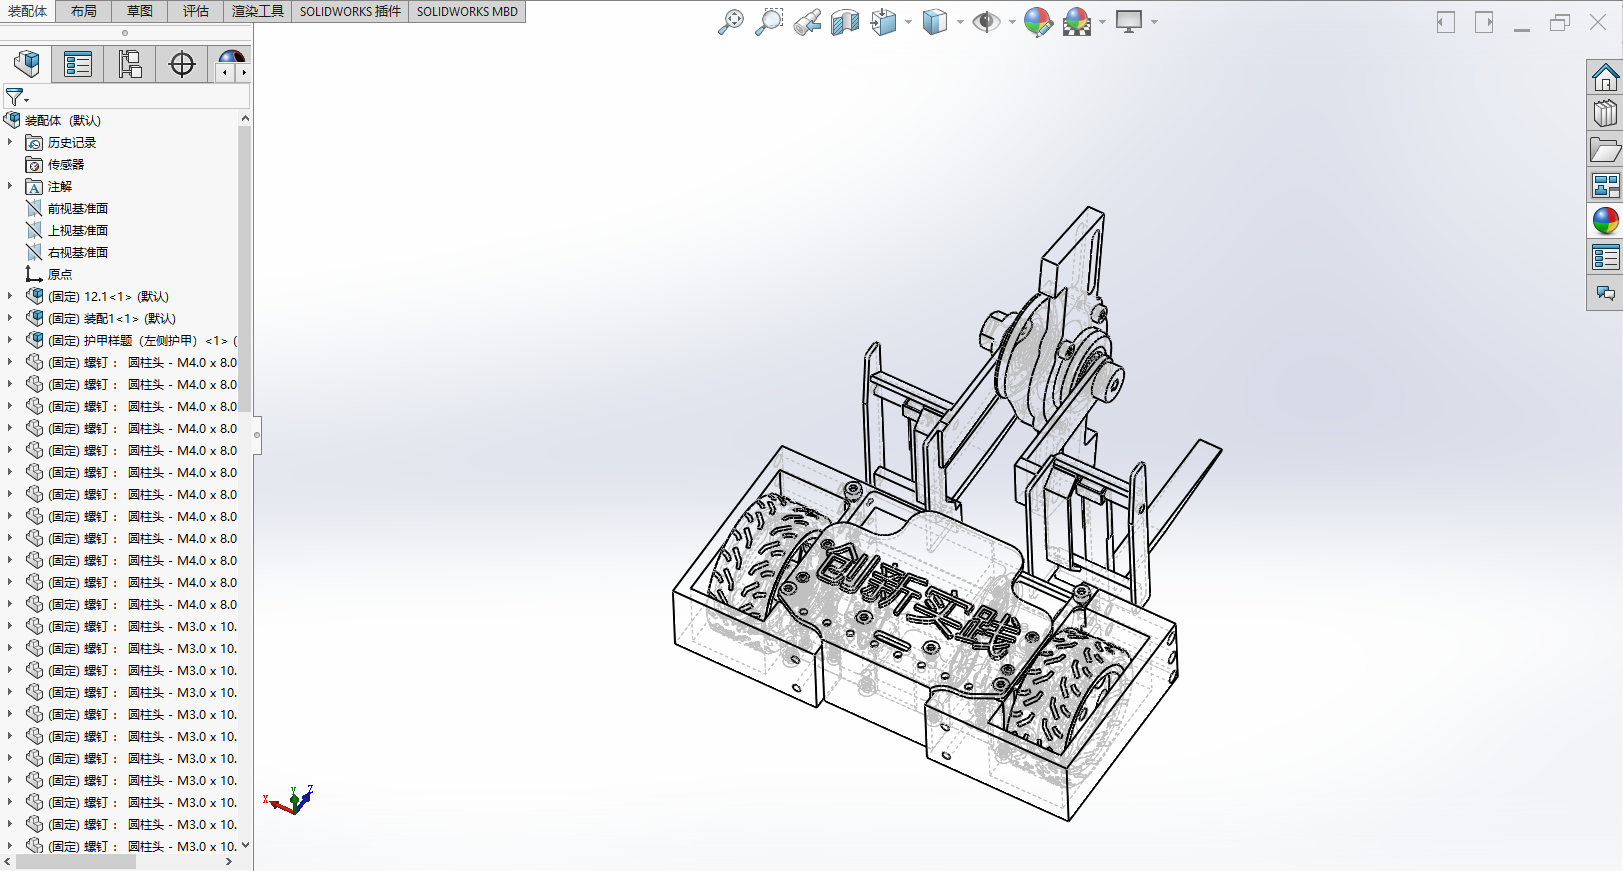Switch to the SOLIDWORKS MBD tab
The image size is (1623, 871).
coord(467,11)
